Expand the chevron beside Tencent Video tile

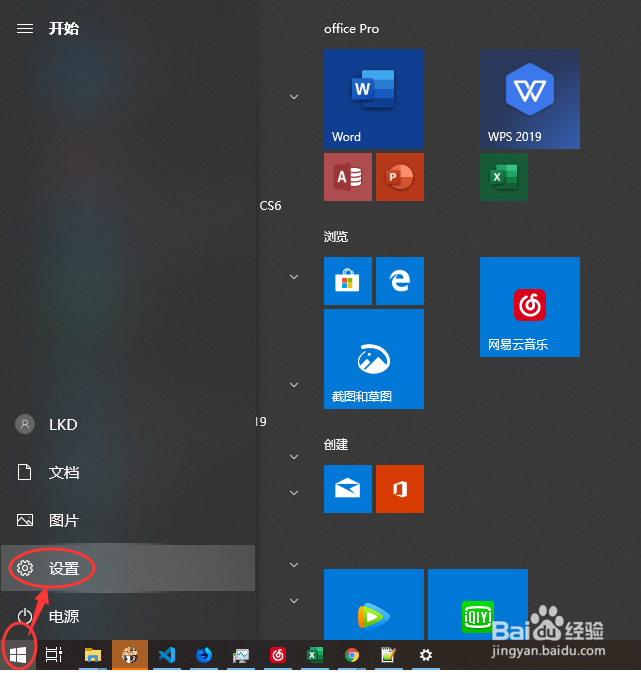click(x=294, y=601)
